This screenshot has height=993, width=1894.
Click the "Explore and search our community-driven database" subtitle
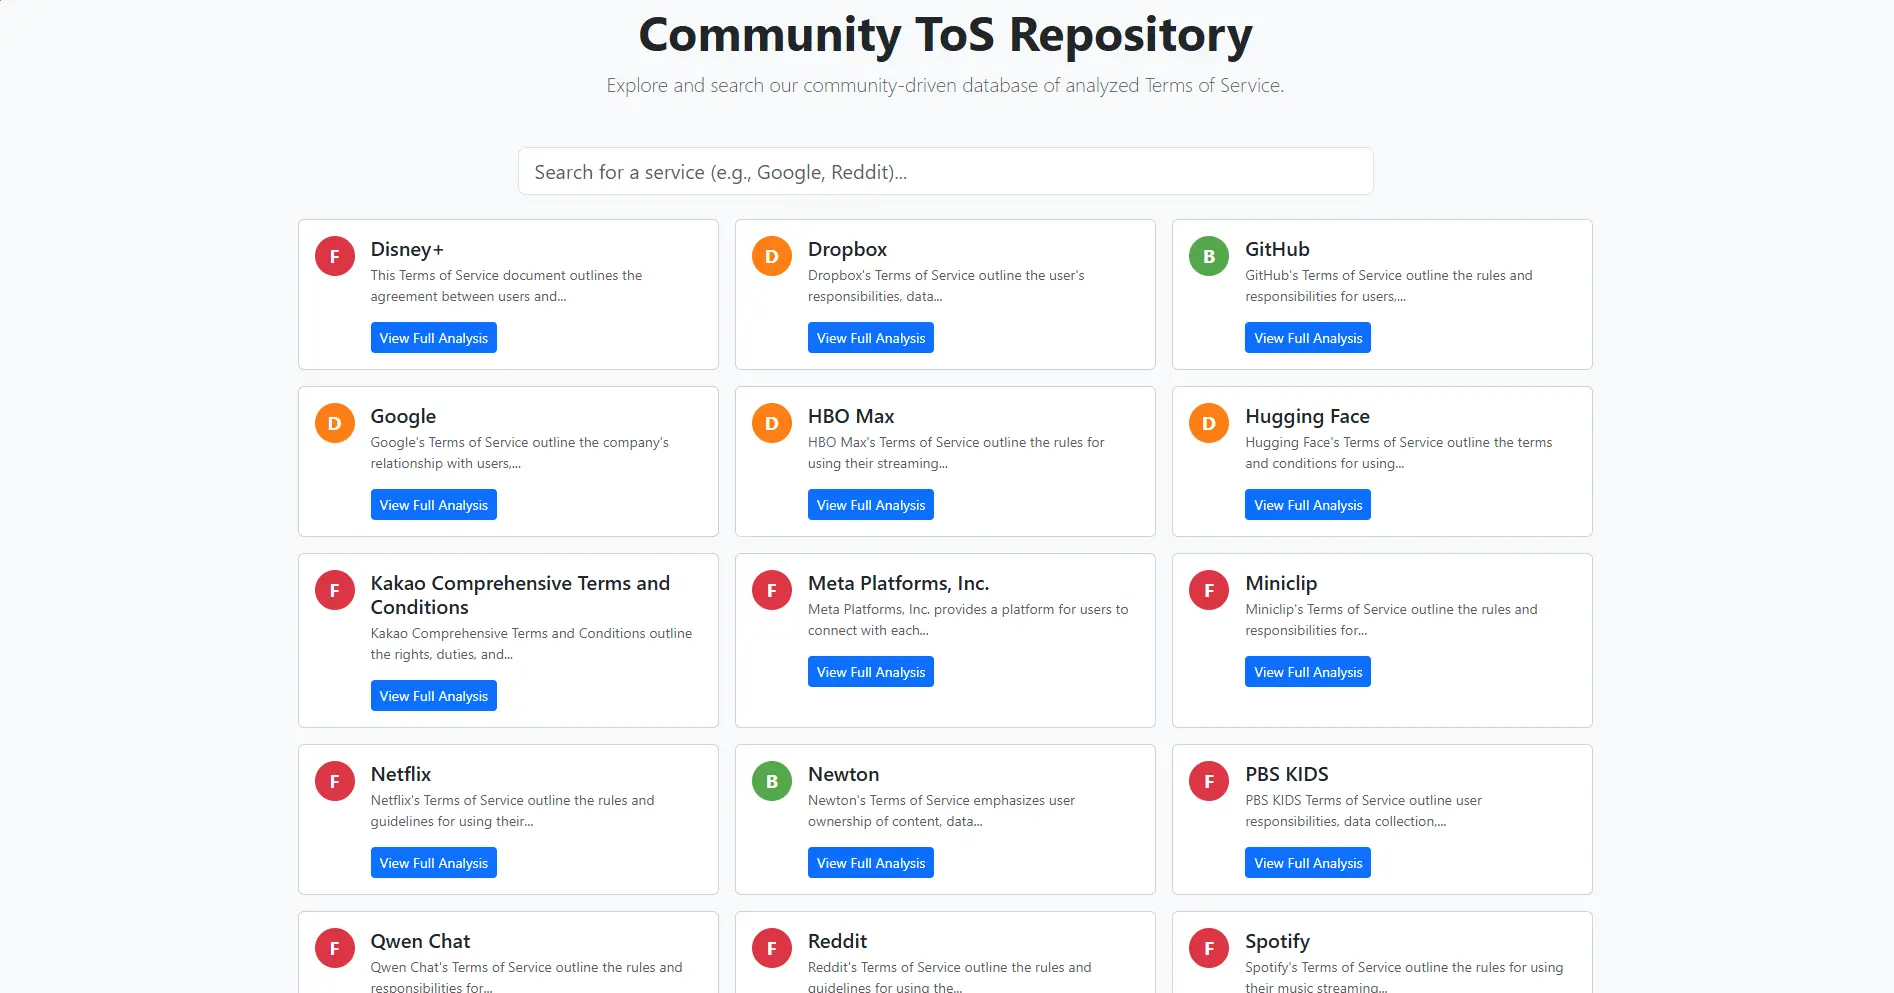tap(946, 85)
